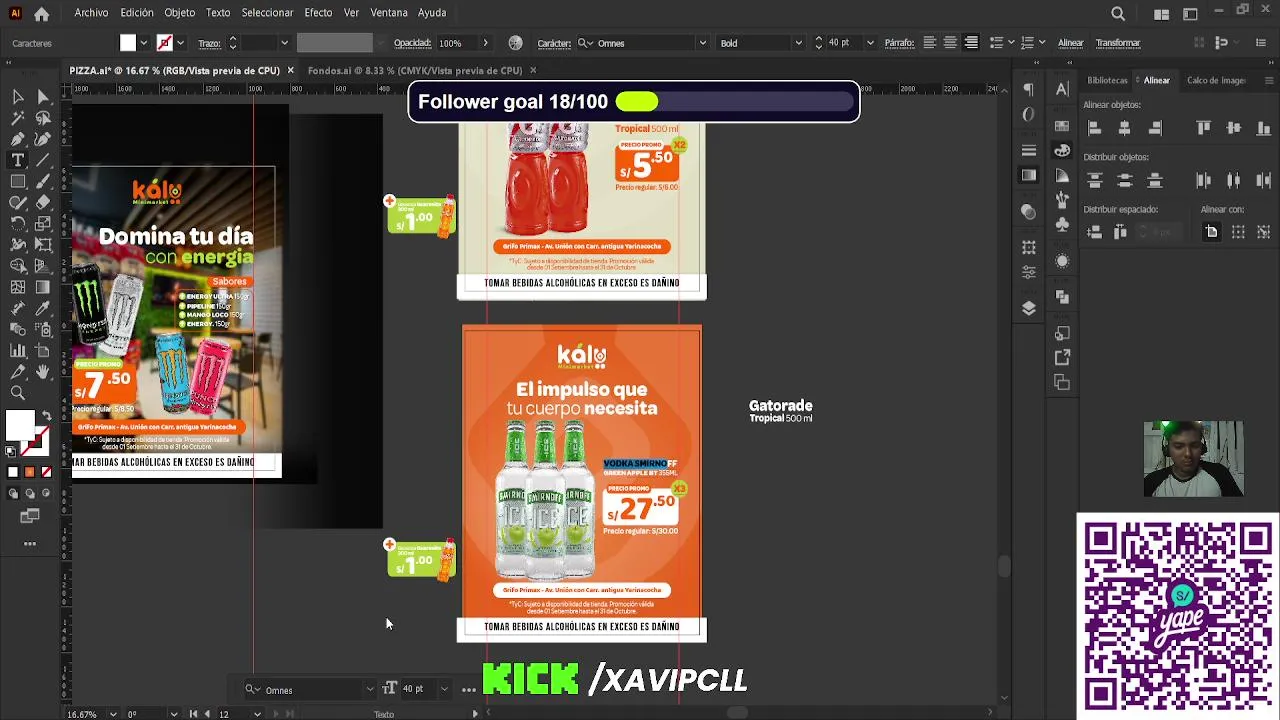
Task: Open the stroke weight dropdown
Action: click(284, 43)
